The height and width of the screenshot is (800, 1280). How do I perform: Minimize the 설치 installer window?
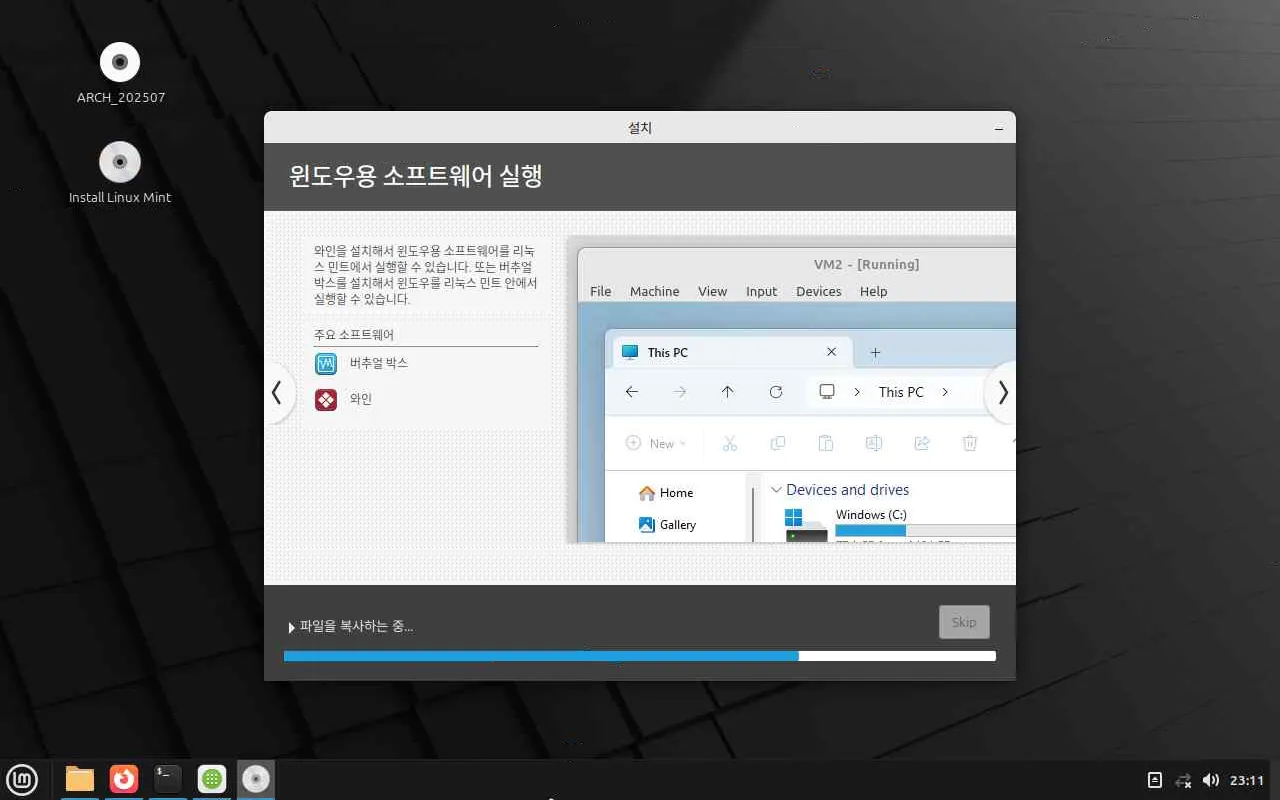coord(999,129)
